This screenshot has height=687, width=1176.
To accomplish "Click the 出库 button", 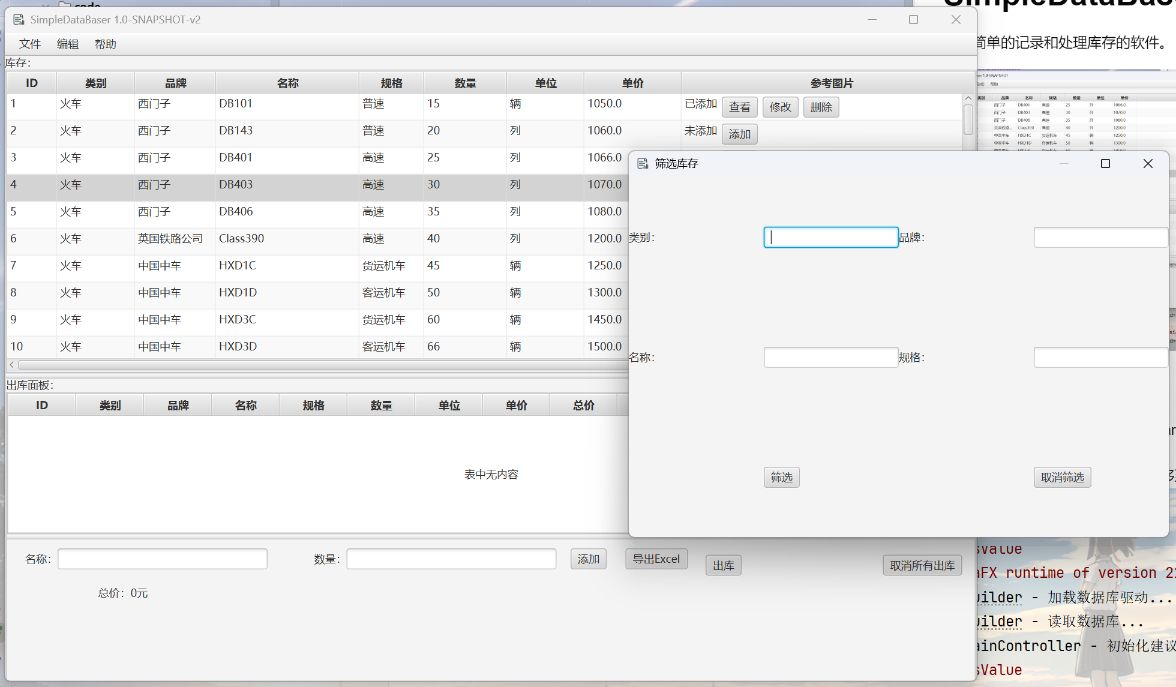I will (722, 564).
